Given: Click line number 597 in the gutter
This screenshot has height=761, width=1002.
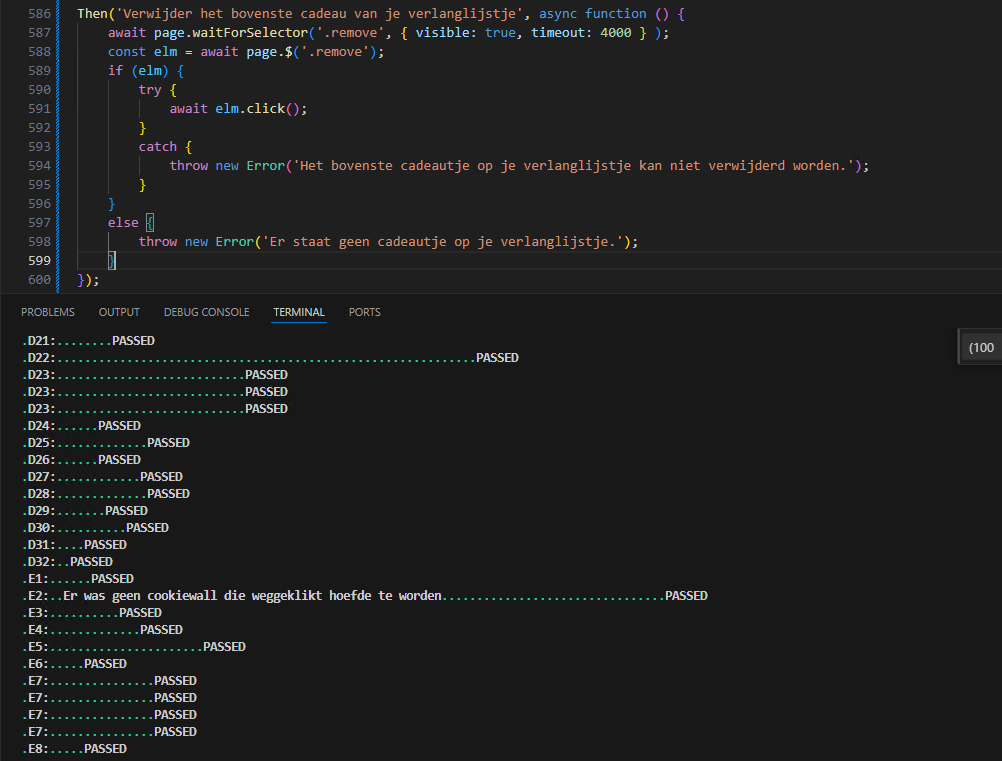Looking at the screenshot, I should tap(39, 222).
